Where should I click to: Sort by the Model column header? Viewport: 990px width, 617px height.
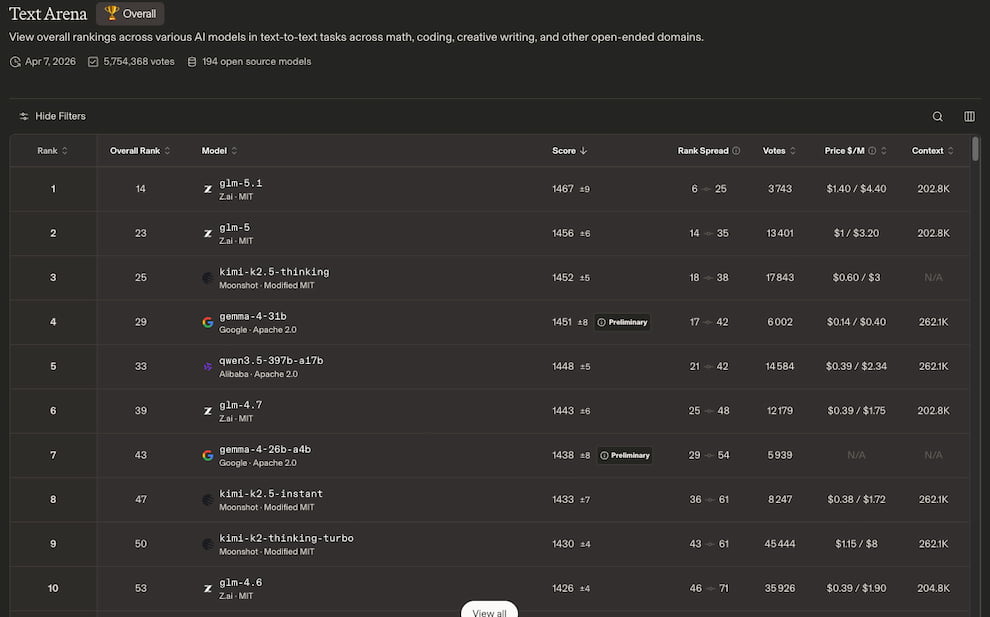219,151
